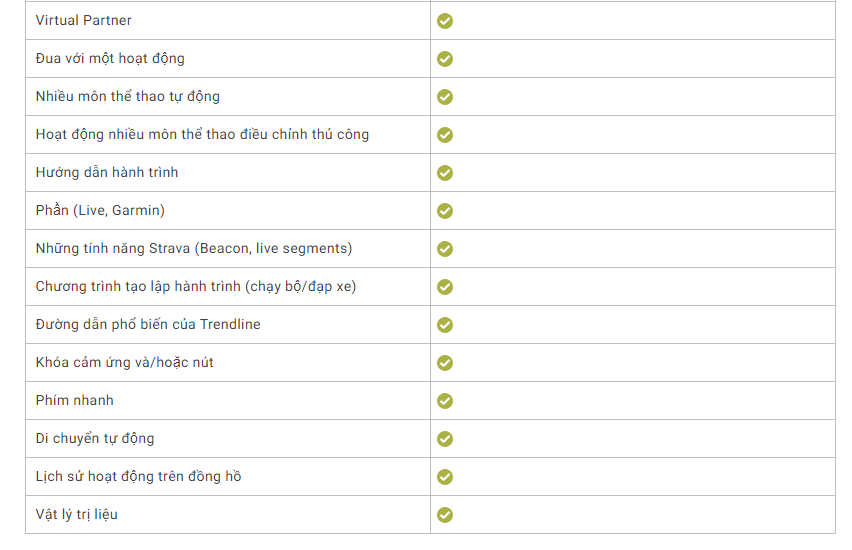The width and height of the screenshot is (852, 550).
Task: Click the checkmark for Chương trình tạo lập hành trình
Action: pyautogui.click(x=444, y=287)
